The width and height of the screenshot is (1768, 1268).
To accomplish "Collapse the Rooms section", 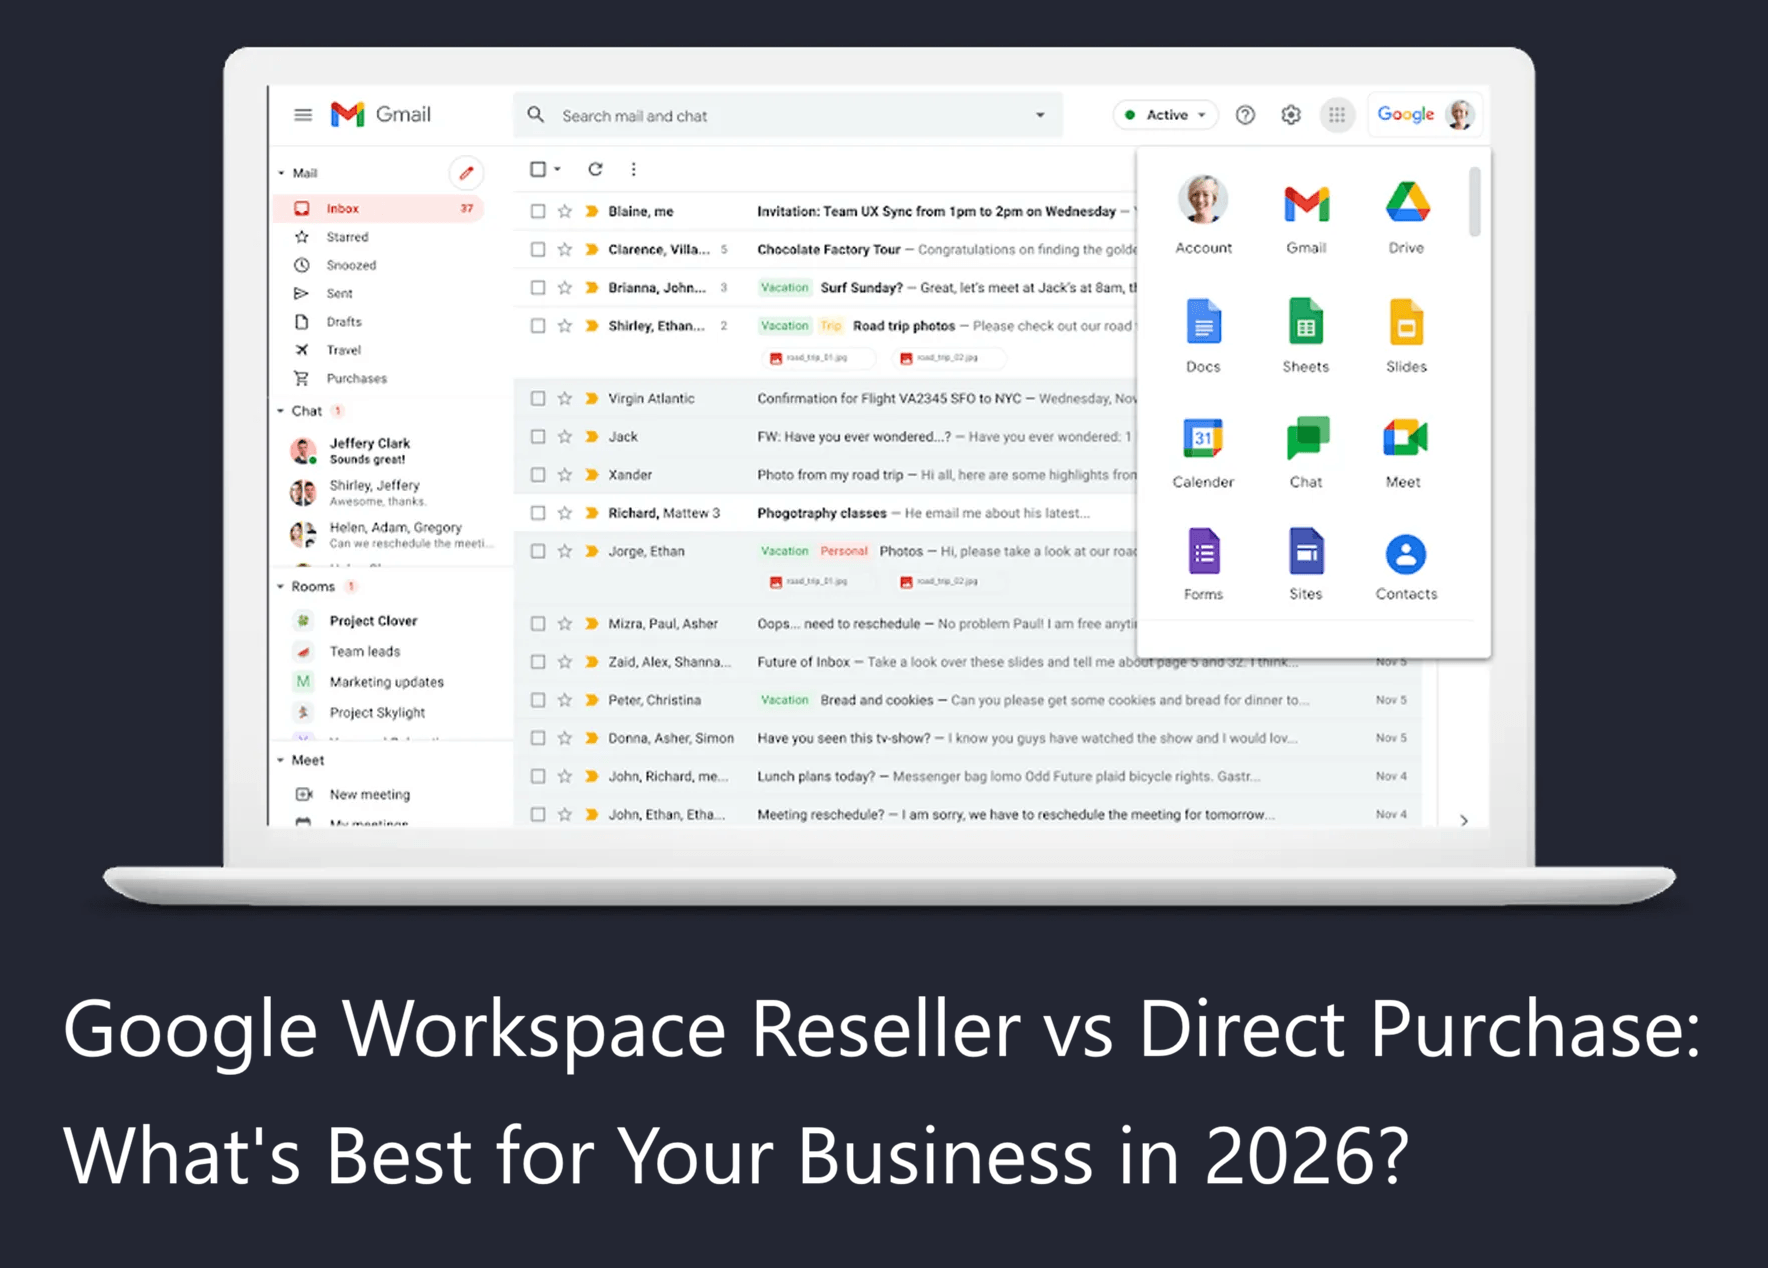I will [x=281, y=587].
